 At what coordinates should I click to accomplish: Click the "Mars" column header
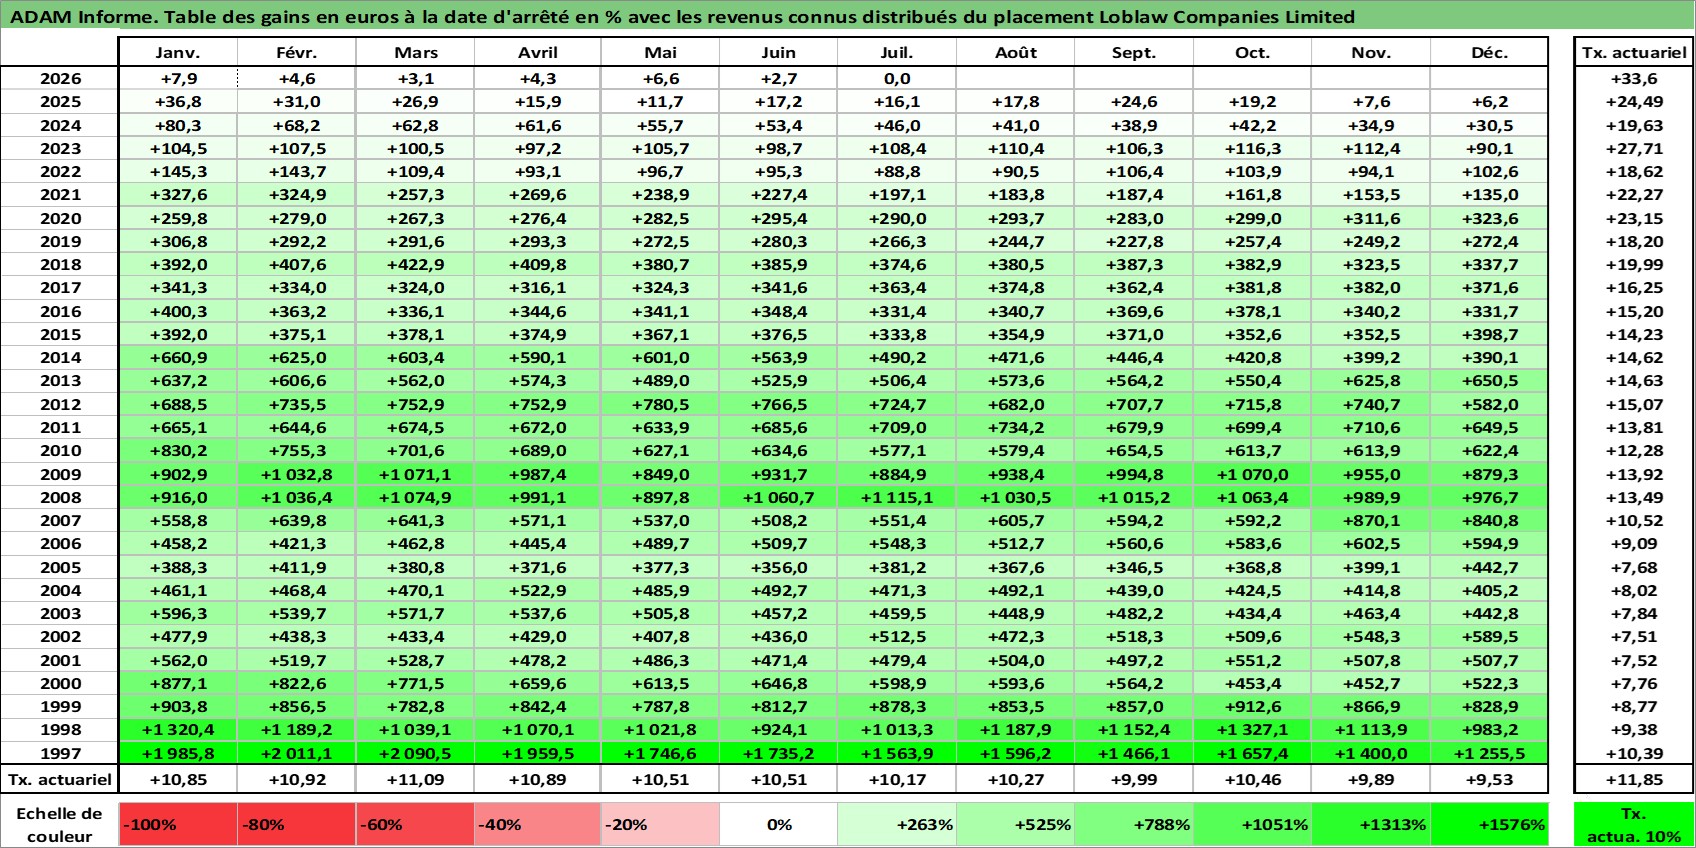416,52
